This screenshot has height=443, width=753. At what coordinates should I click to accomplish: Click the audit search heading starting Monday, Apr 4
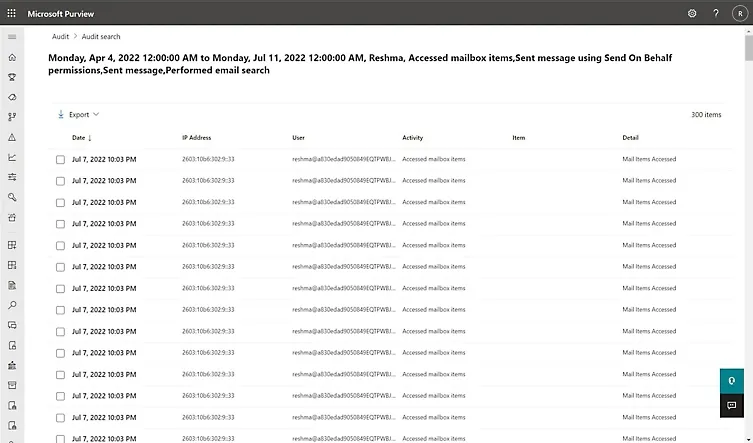tap(360, 64)
